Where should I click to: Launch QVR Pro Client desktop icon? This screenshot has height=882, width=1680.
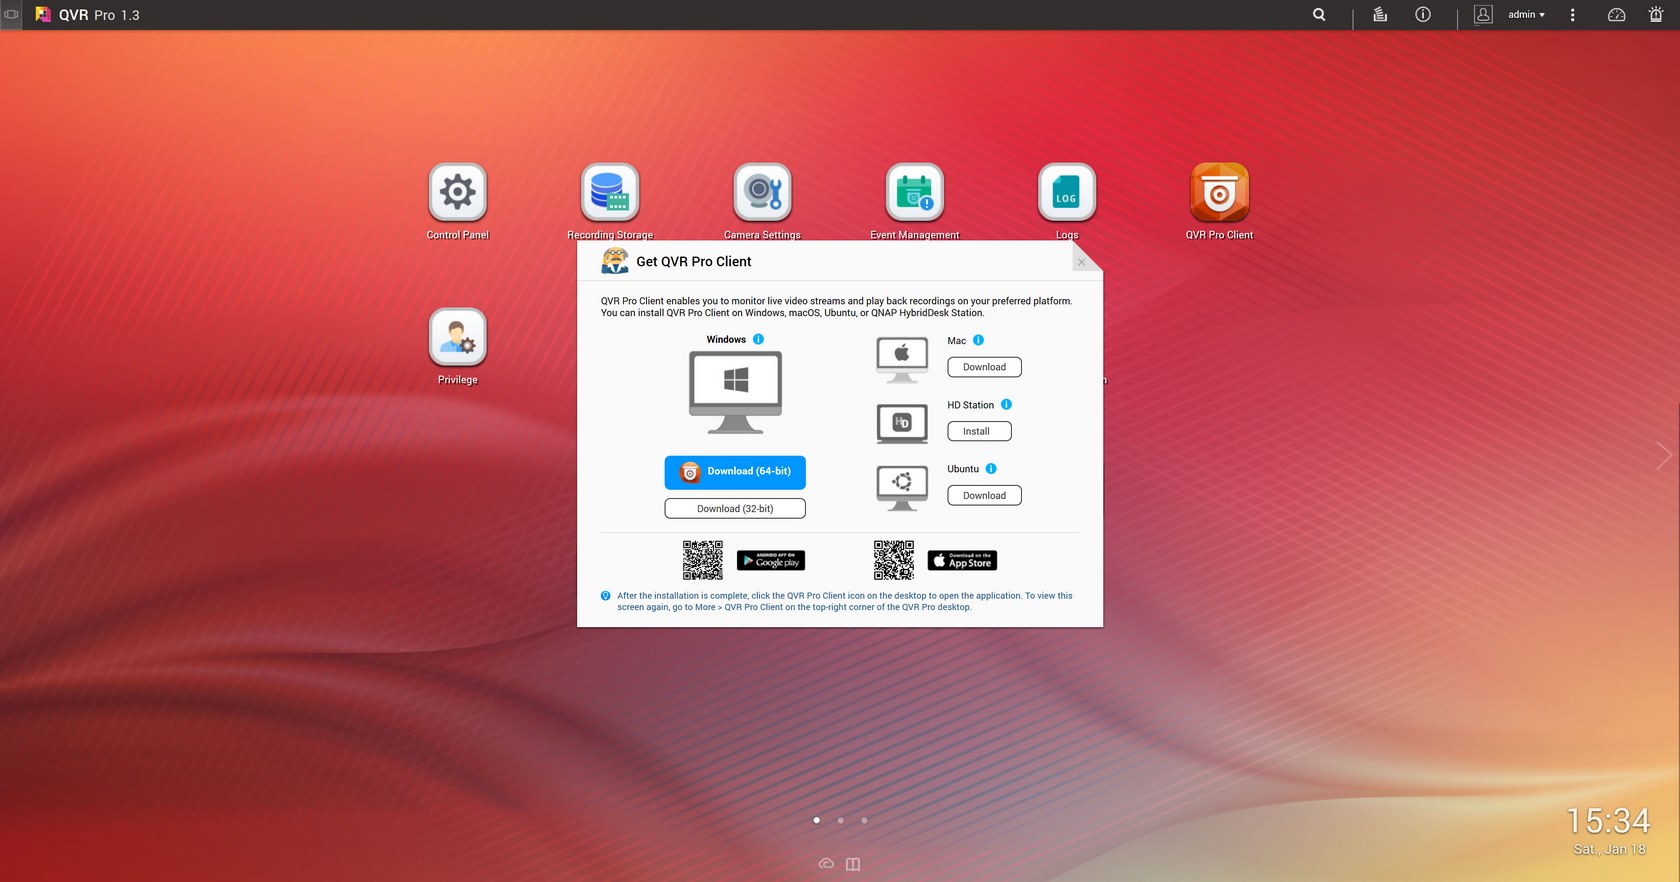pyautogui.click(x=1219, y=192)
